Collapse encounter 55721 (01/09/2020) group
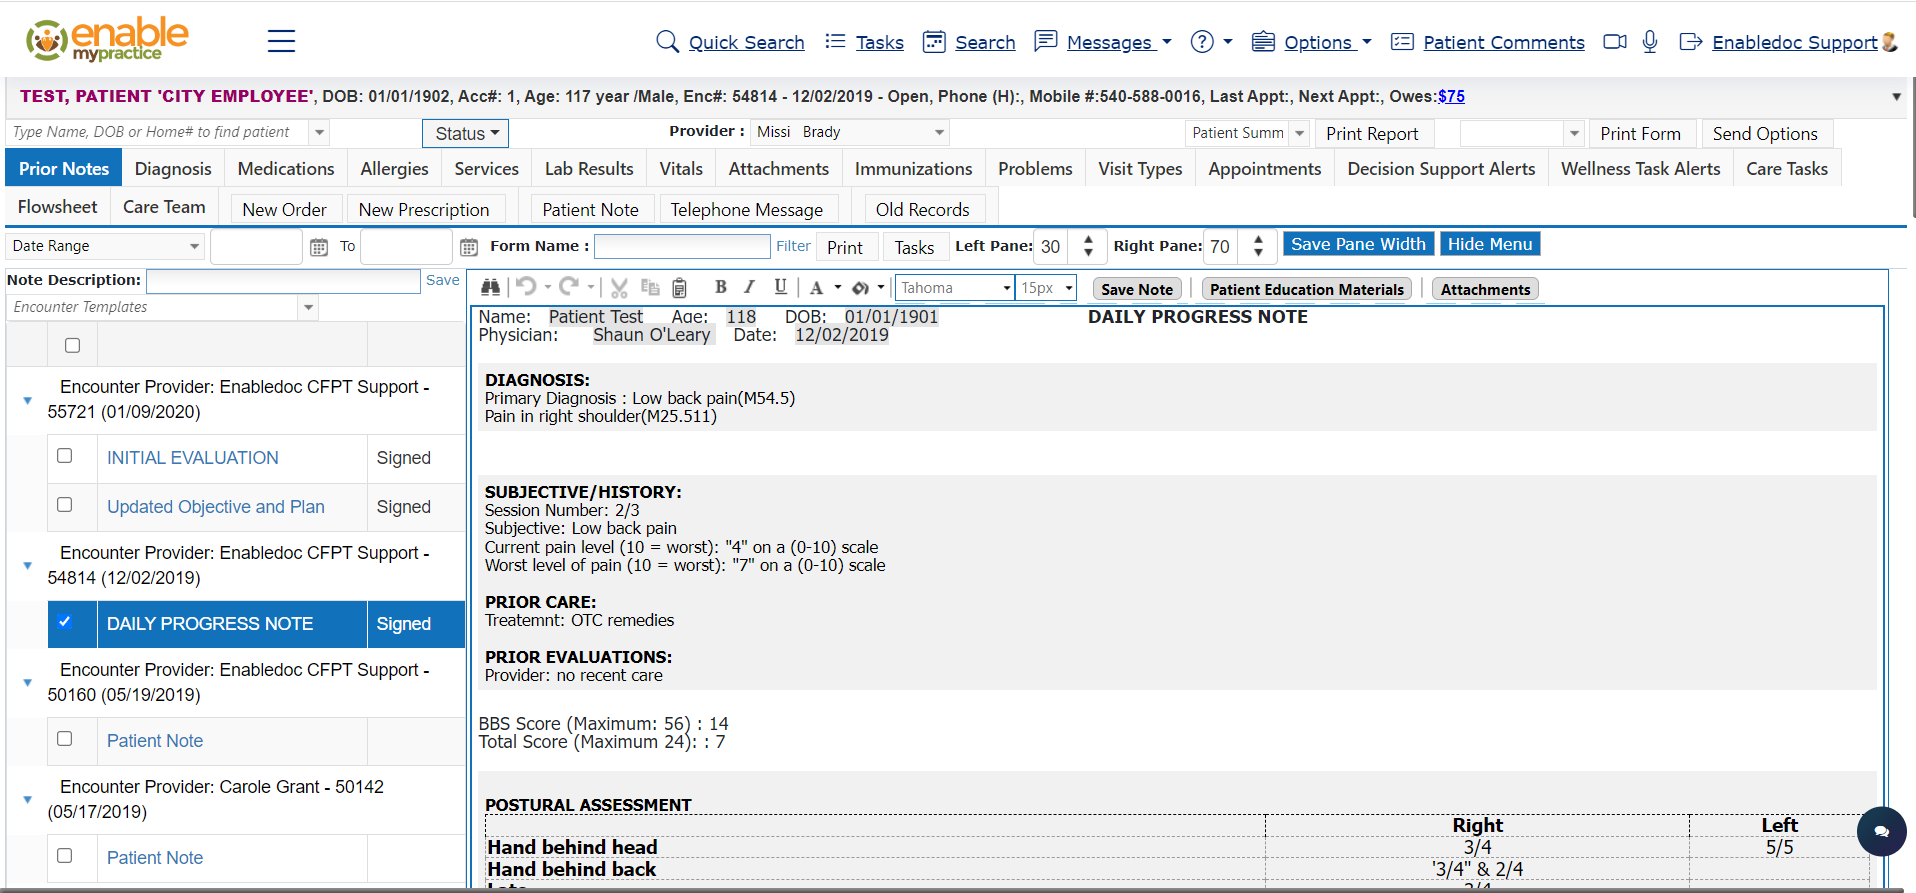Image resolution: width=1916 pixels, height=893 pixels. click(27, 400)
